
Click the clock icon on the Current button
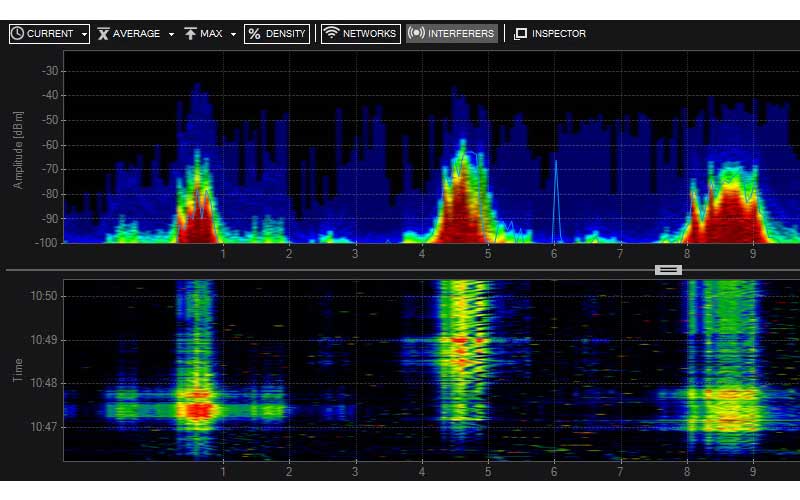(x=18, y=34)
